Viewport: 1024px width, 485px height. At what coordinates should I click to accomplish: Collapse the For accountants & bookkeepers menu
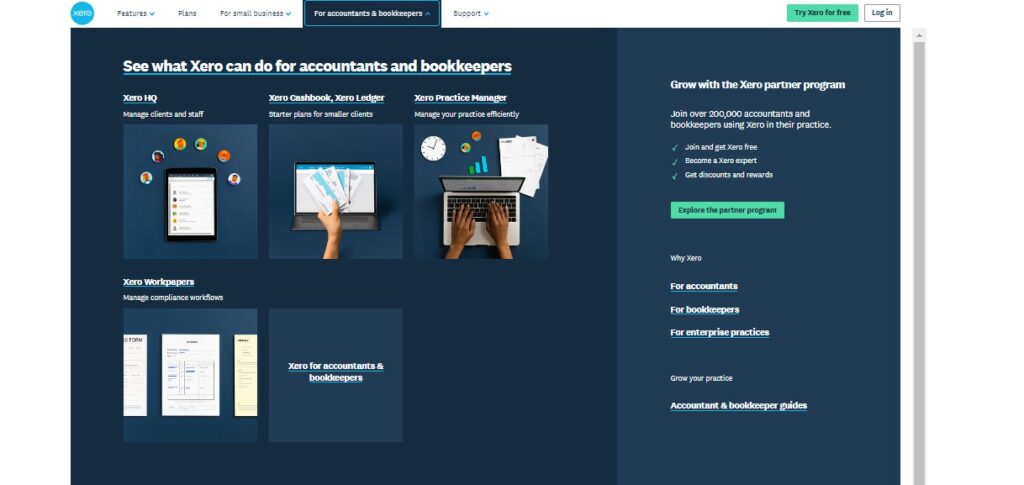tap(372, 13)
